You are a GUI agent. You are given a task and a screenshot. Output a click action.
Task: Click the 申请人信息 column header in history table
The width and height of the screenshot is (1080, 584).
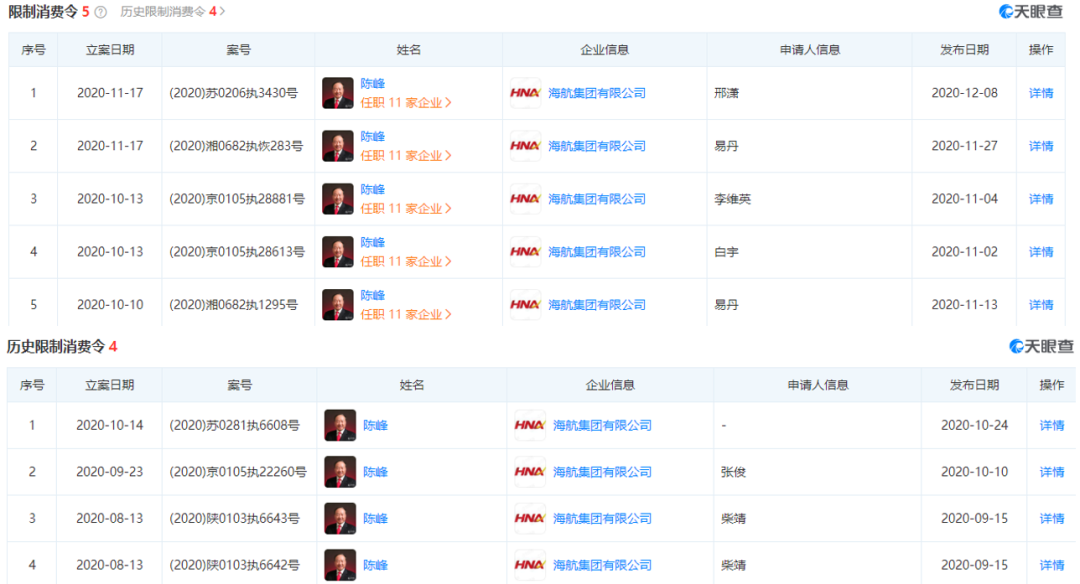(x=818, y=385)
